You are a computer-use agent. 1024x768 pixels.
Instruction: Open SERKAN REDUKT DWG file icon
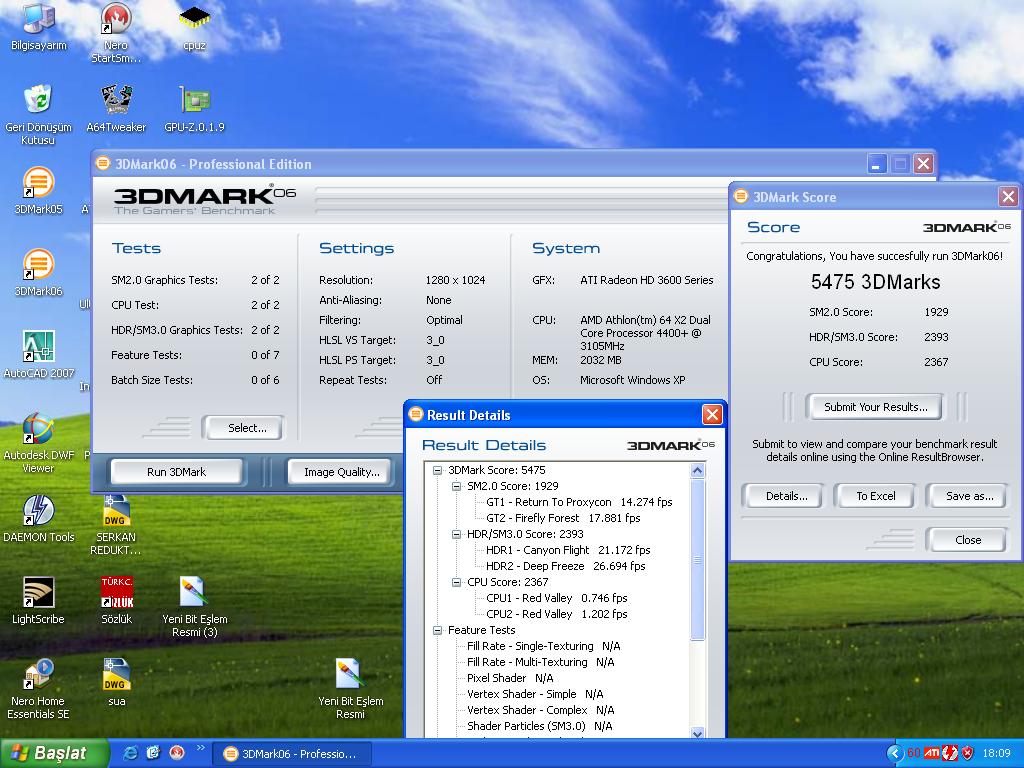[x=116, y=525]
